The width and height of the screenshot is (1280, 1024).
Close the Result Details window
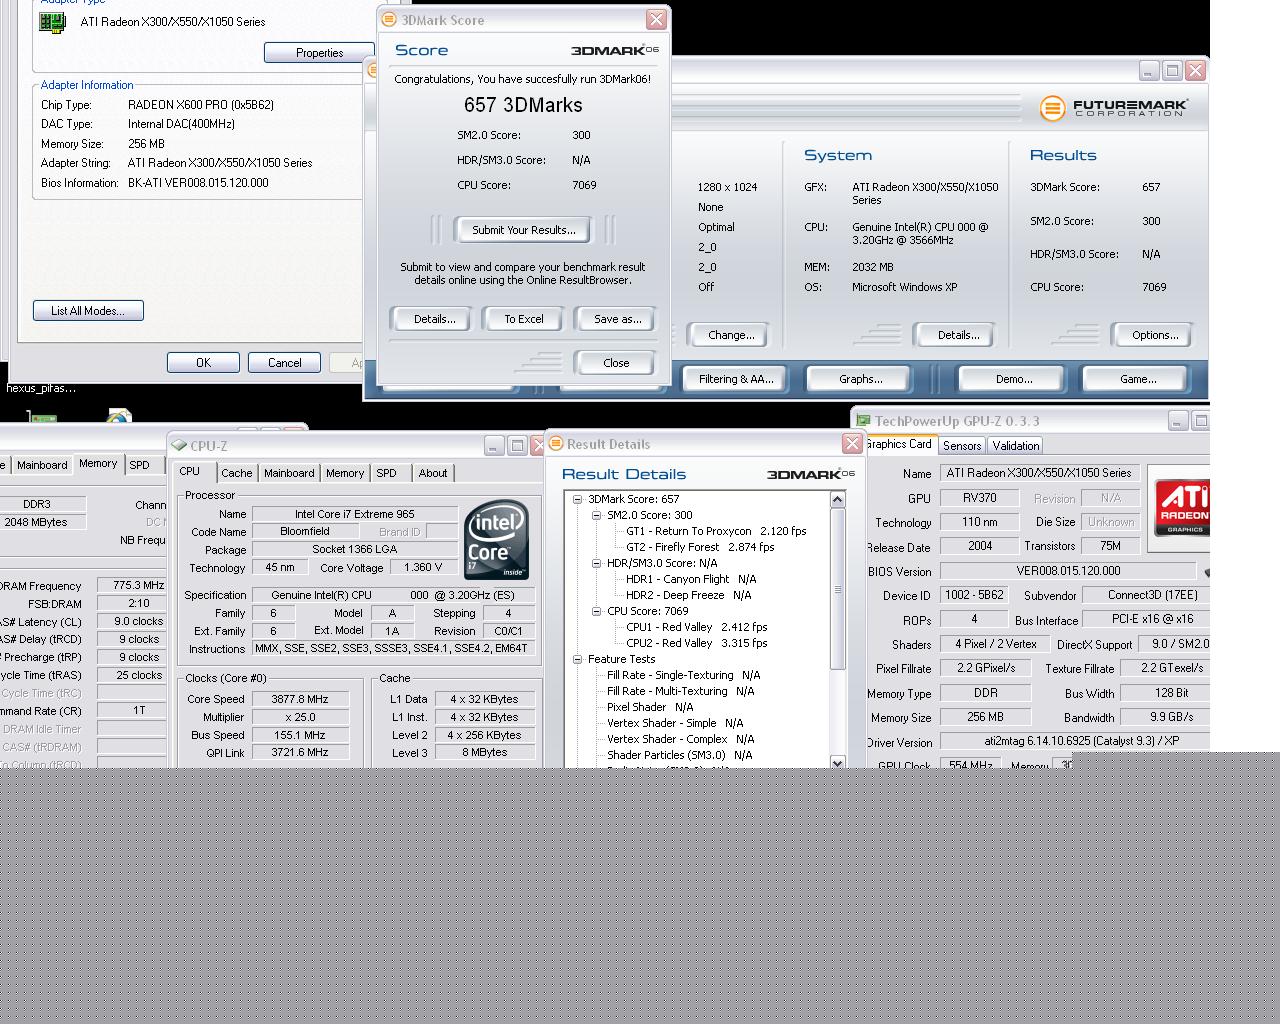[x=852, y=443]
